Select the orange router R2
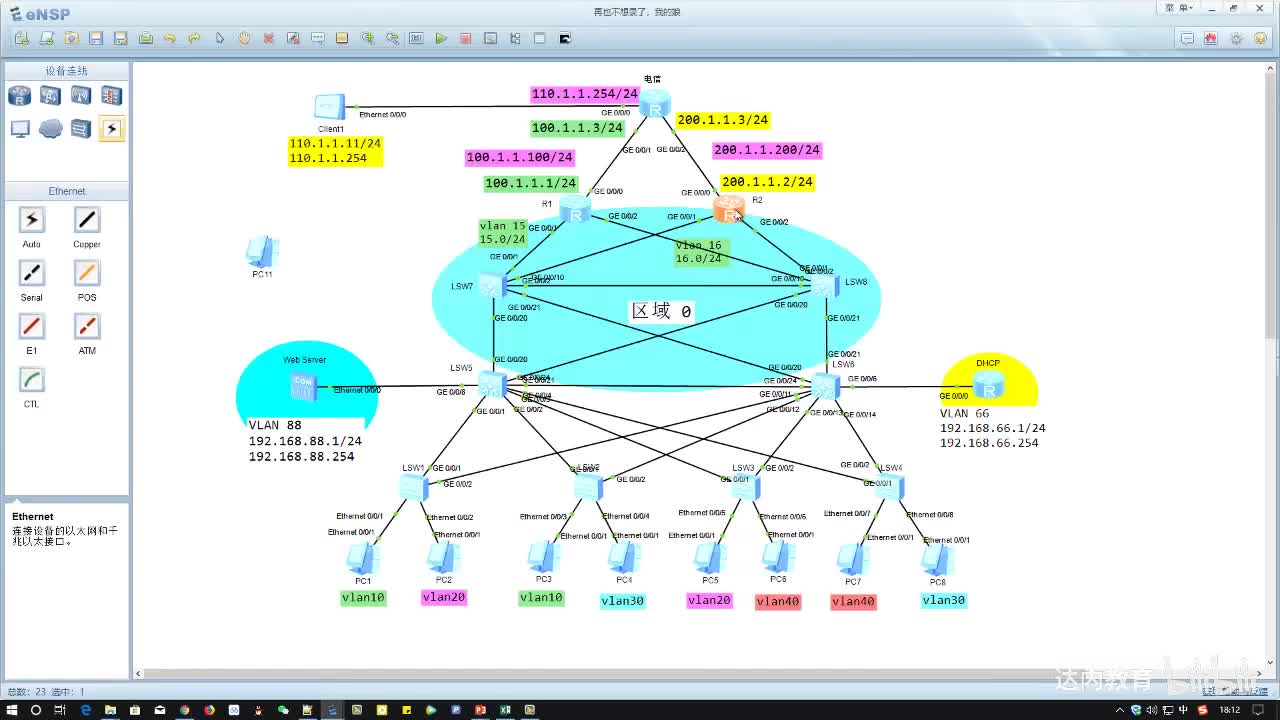 pyautogui.click(x=729, y=208)
